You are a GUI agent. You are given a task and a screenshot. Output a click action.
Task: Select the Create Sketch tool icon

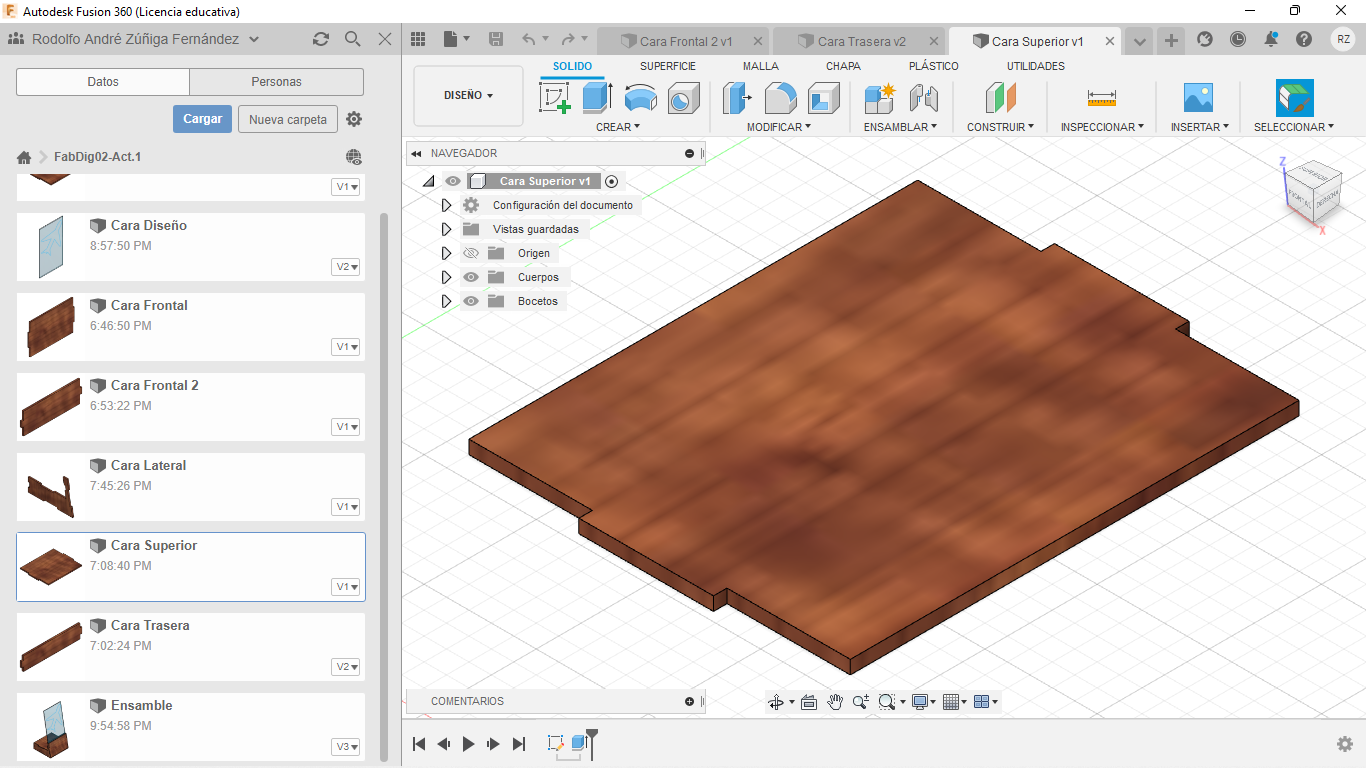(x=555, y=98)
